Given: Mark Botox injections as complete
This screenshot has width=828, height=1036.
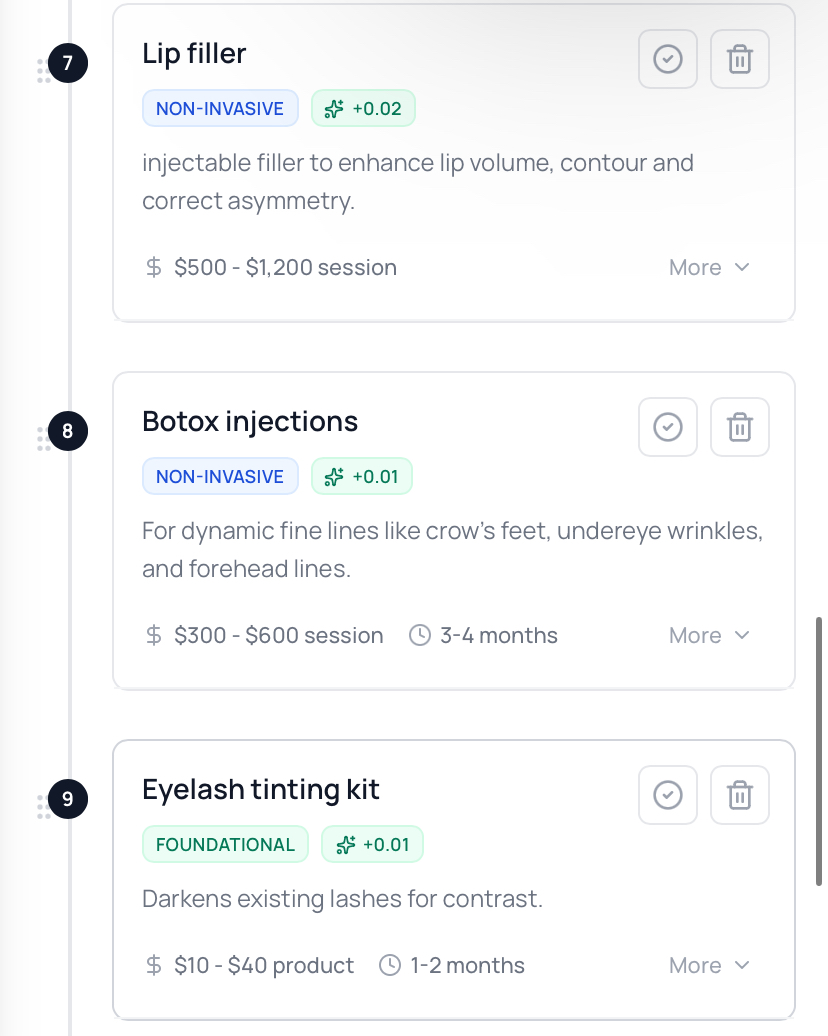Looking at the screenshot, I should point(667,428).
